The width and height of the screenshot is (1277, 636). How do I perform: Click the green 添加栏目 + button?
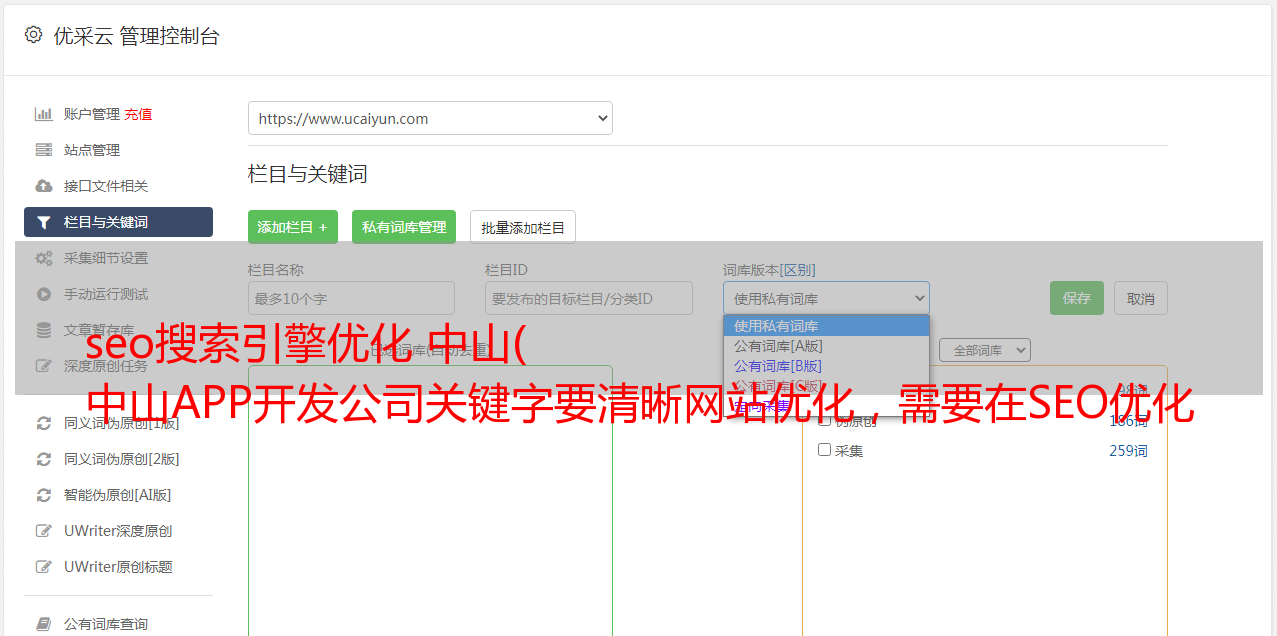[293, 227]
